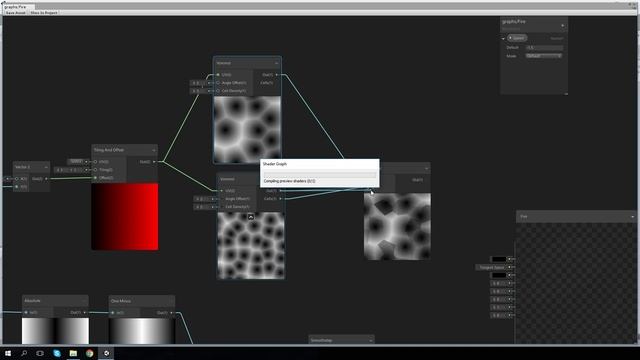The image size is (640, 360).
Task: Click the Save Asset toolbar button
Action: click(16, 13)
